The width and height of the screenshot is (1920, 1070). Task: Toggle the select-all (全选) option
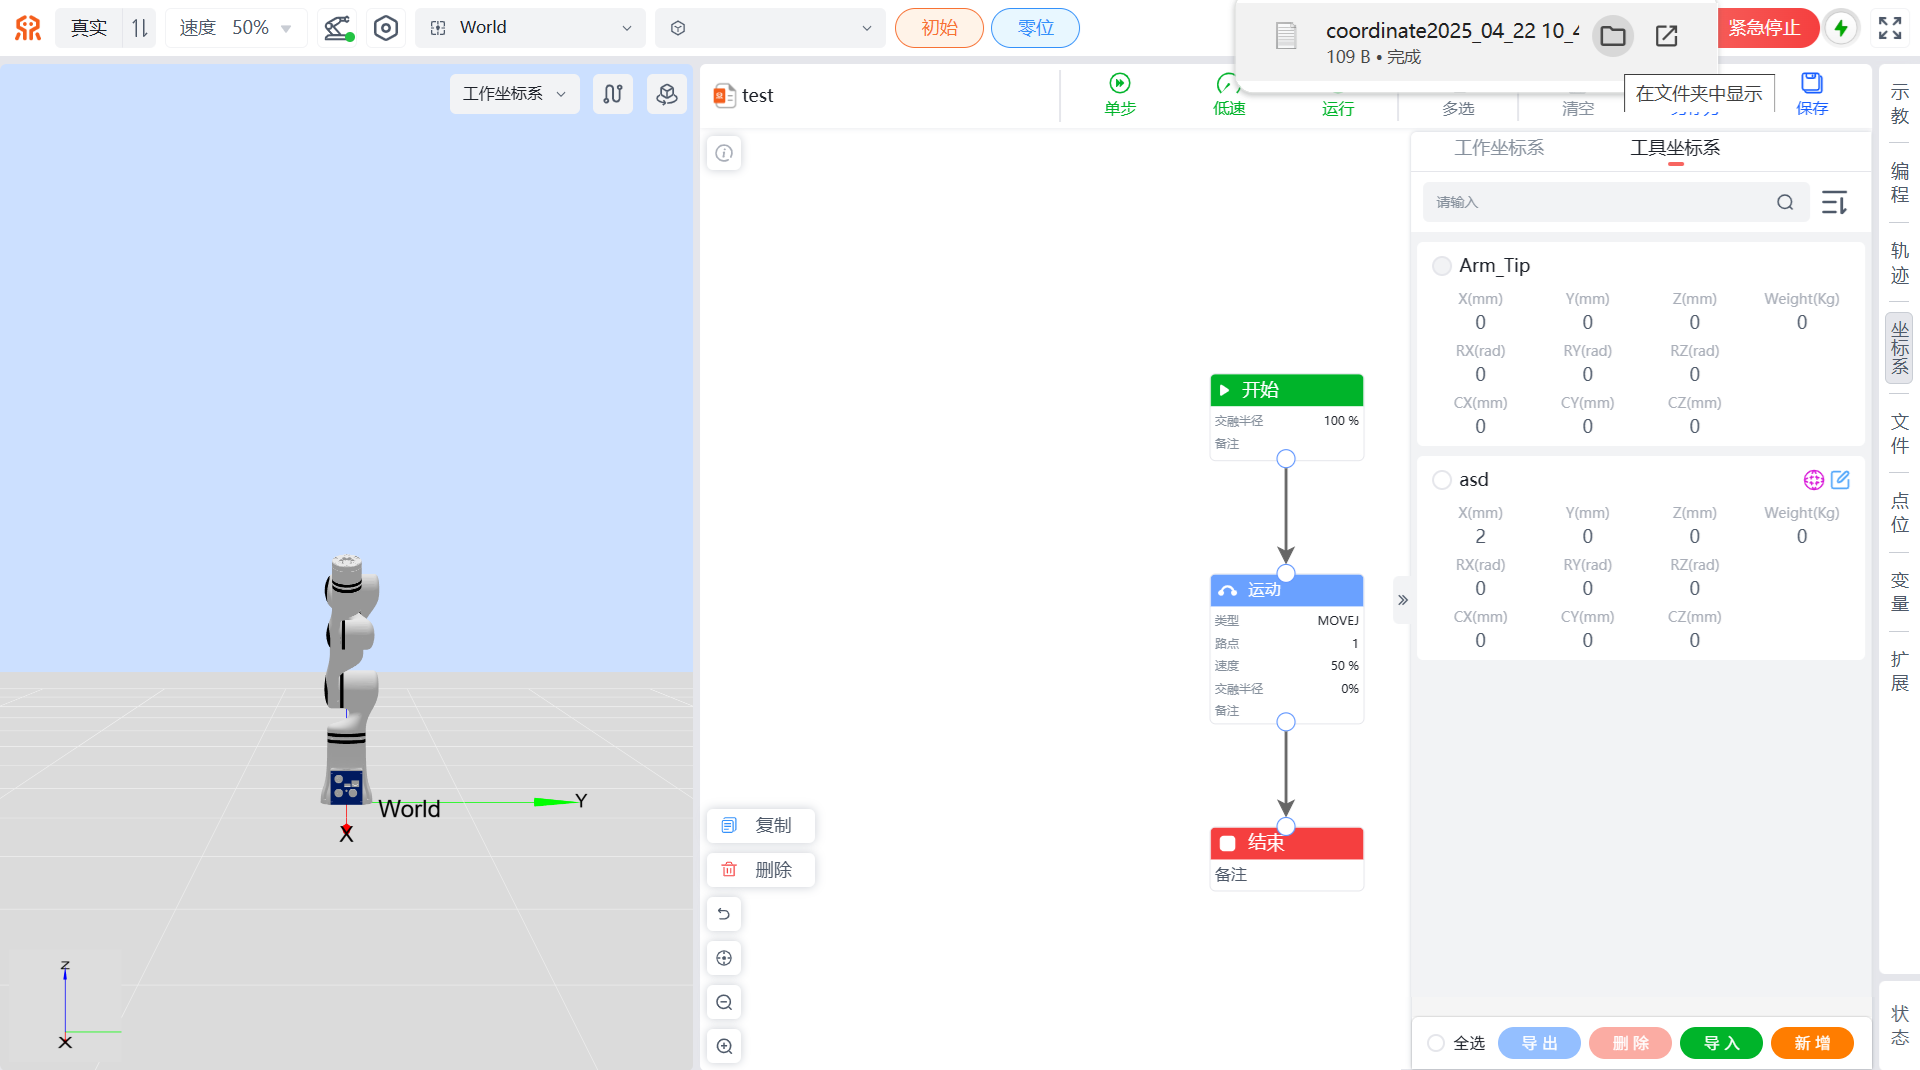pos(1436,1043)
